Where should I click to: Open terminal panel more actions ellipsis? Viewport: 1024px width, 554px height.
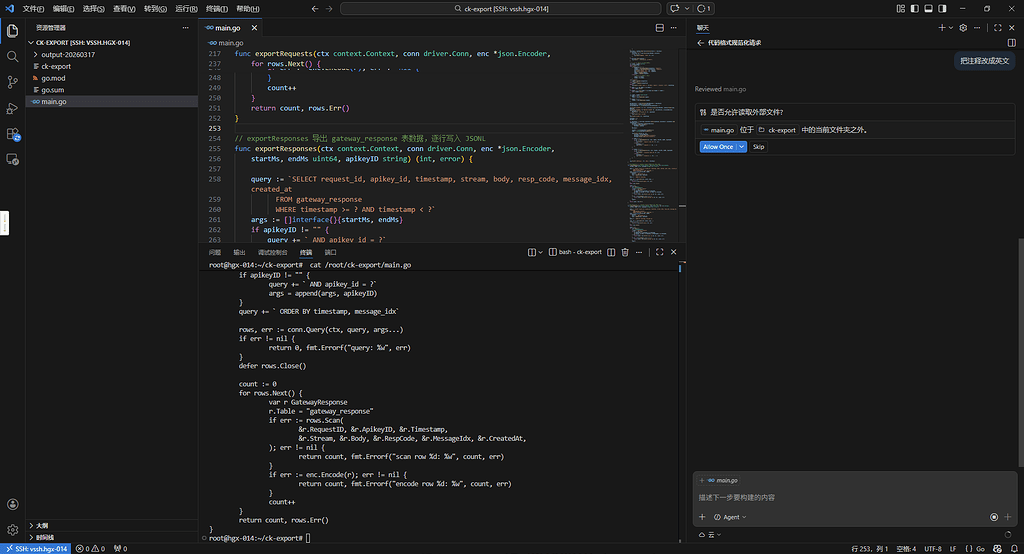tap(639, 252)
